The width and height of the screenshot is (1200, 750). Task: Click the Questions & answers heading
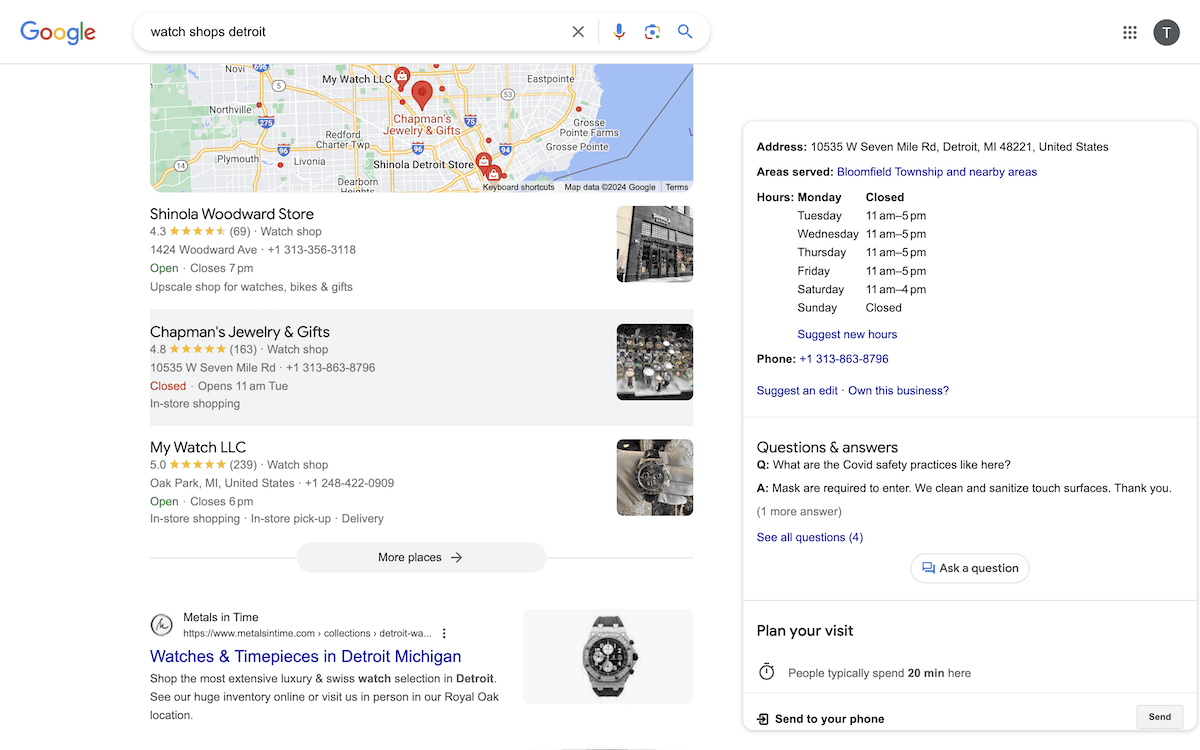827,447
